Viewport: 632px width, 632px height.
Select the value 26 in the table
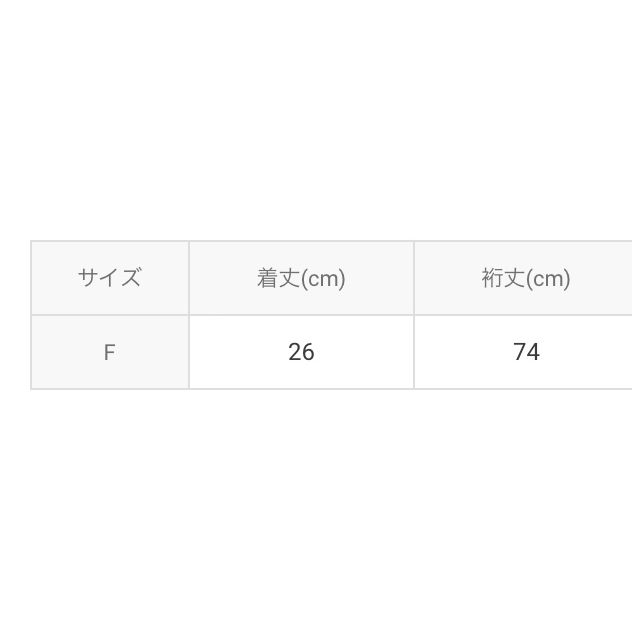point(301,352)
